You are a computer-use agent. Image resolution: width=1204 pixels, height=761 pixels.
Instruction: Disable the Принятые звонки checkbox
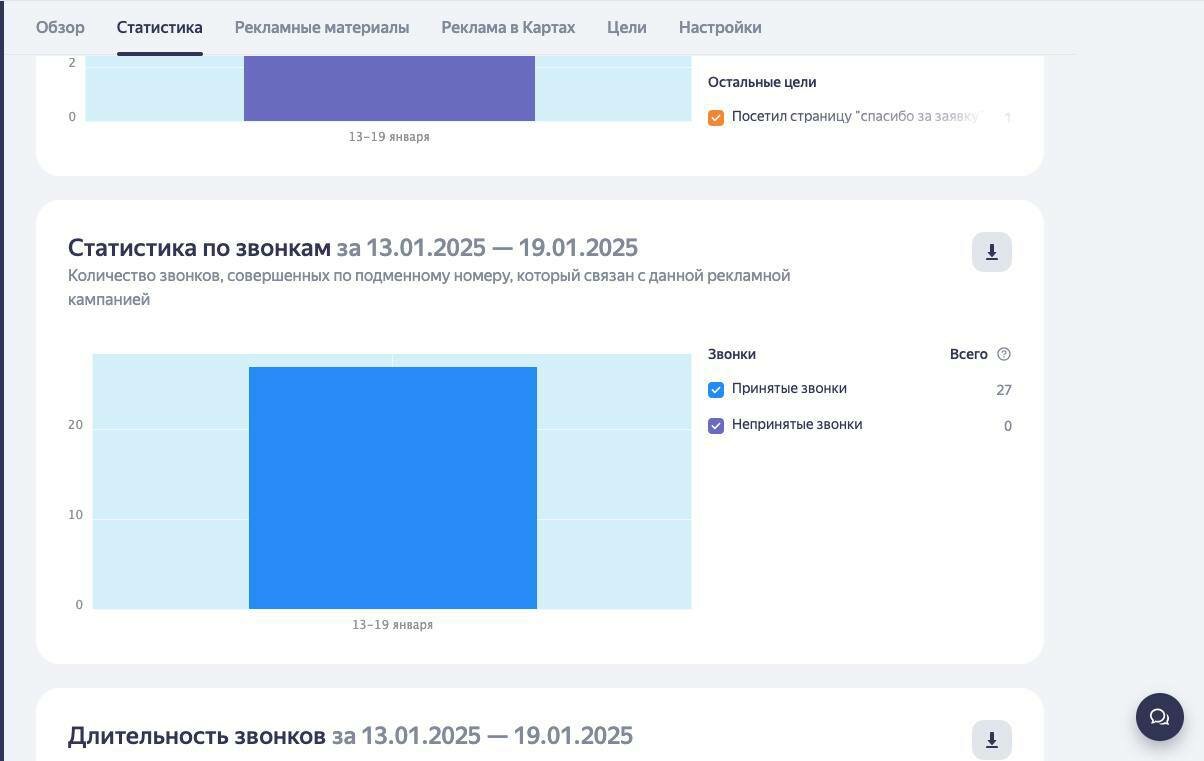716,389
